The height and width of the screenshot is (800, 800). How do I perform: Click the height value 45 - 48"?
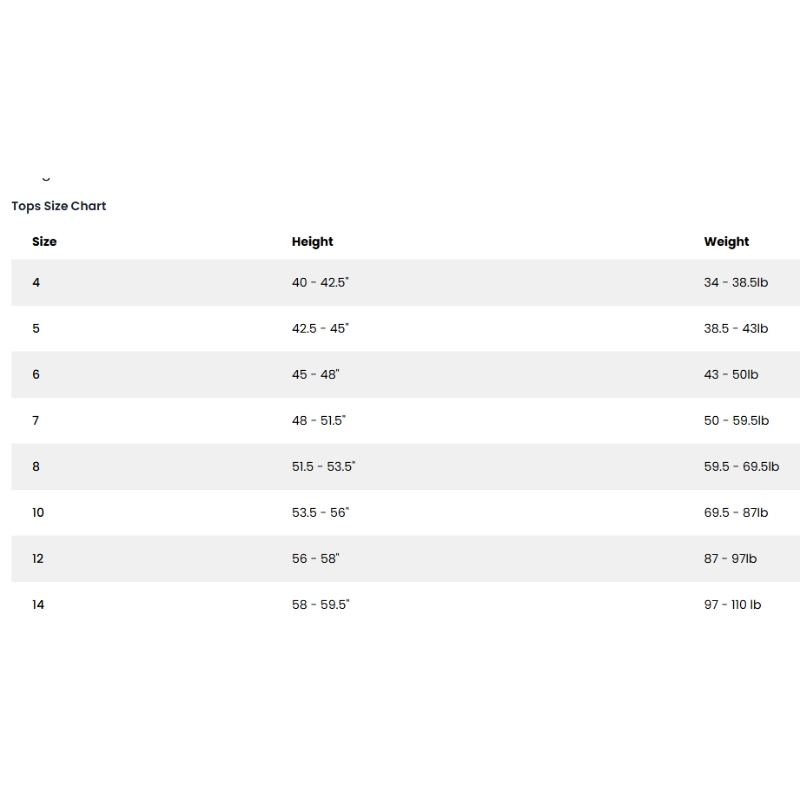pyautogui.click(x=316, y=375)
